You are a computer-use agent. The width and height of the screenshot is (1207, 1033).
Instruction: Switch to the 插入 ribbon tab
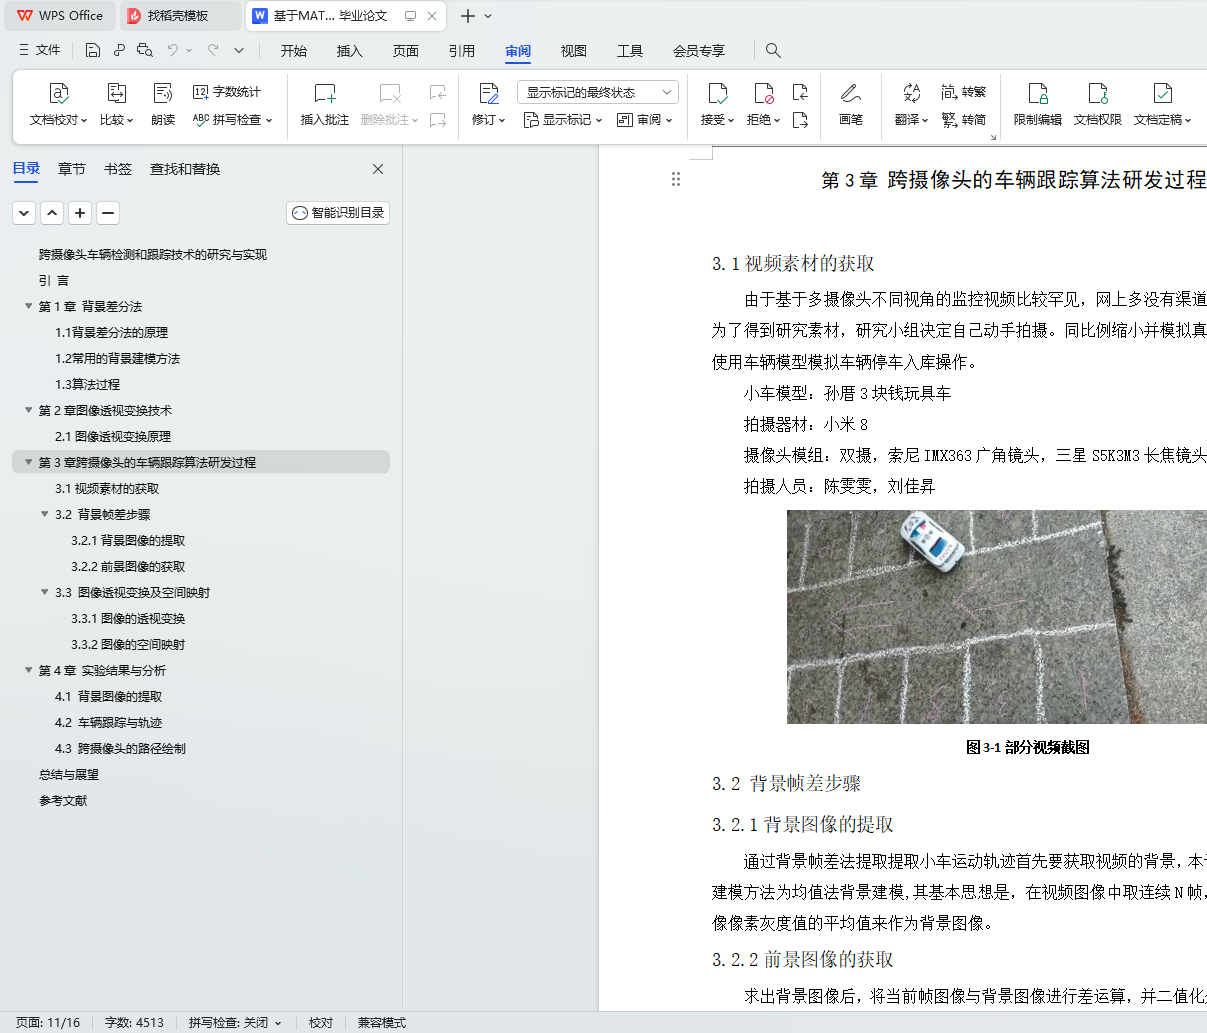pos(350,51)
